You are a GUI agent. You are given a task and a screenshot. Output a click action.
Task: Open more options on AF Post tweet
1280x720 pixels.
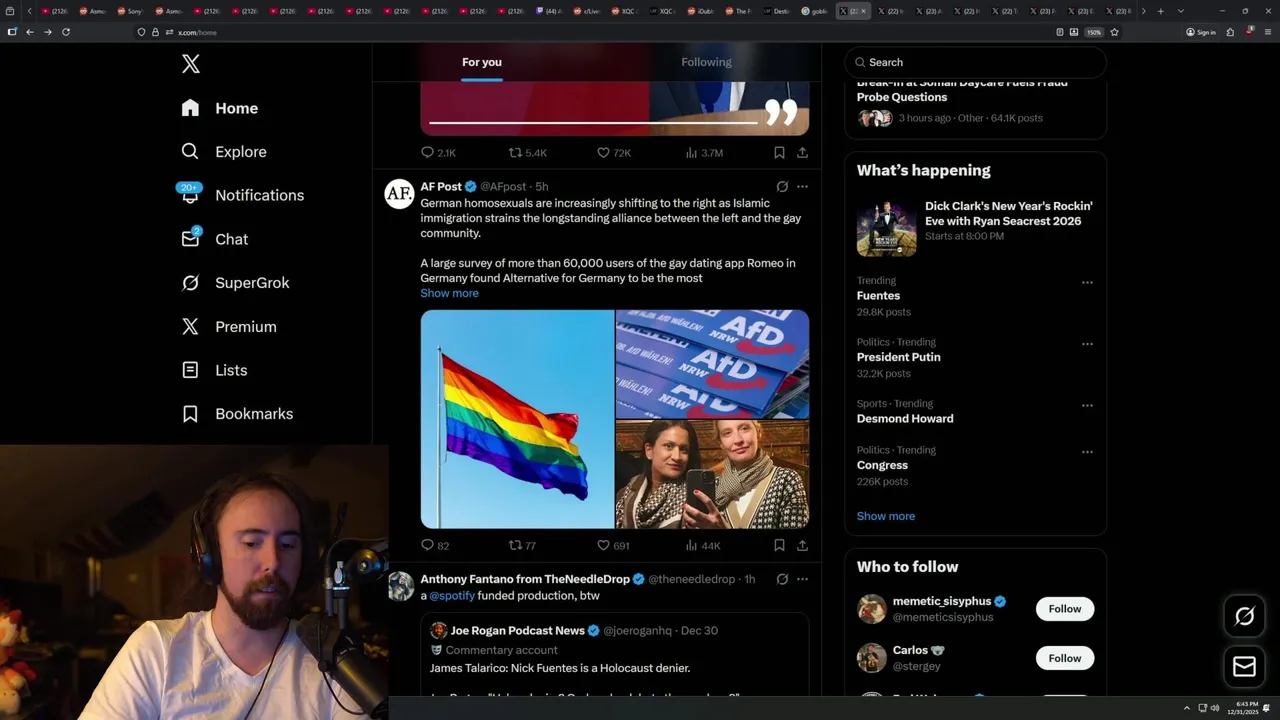(802, 186)
